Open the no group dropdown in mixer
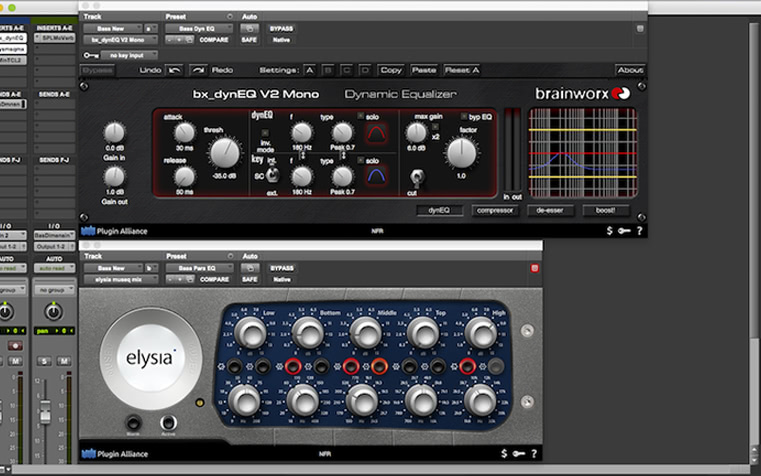This screenshot has height=476, width=761. coord(54,290)
